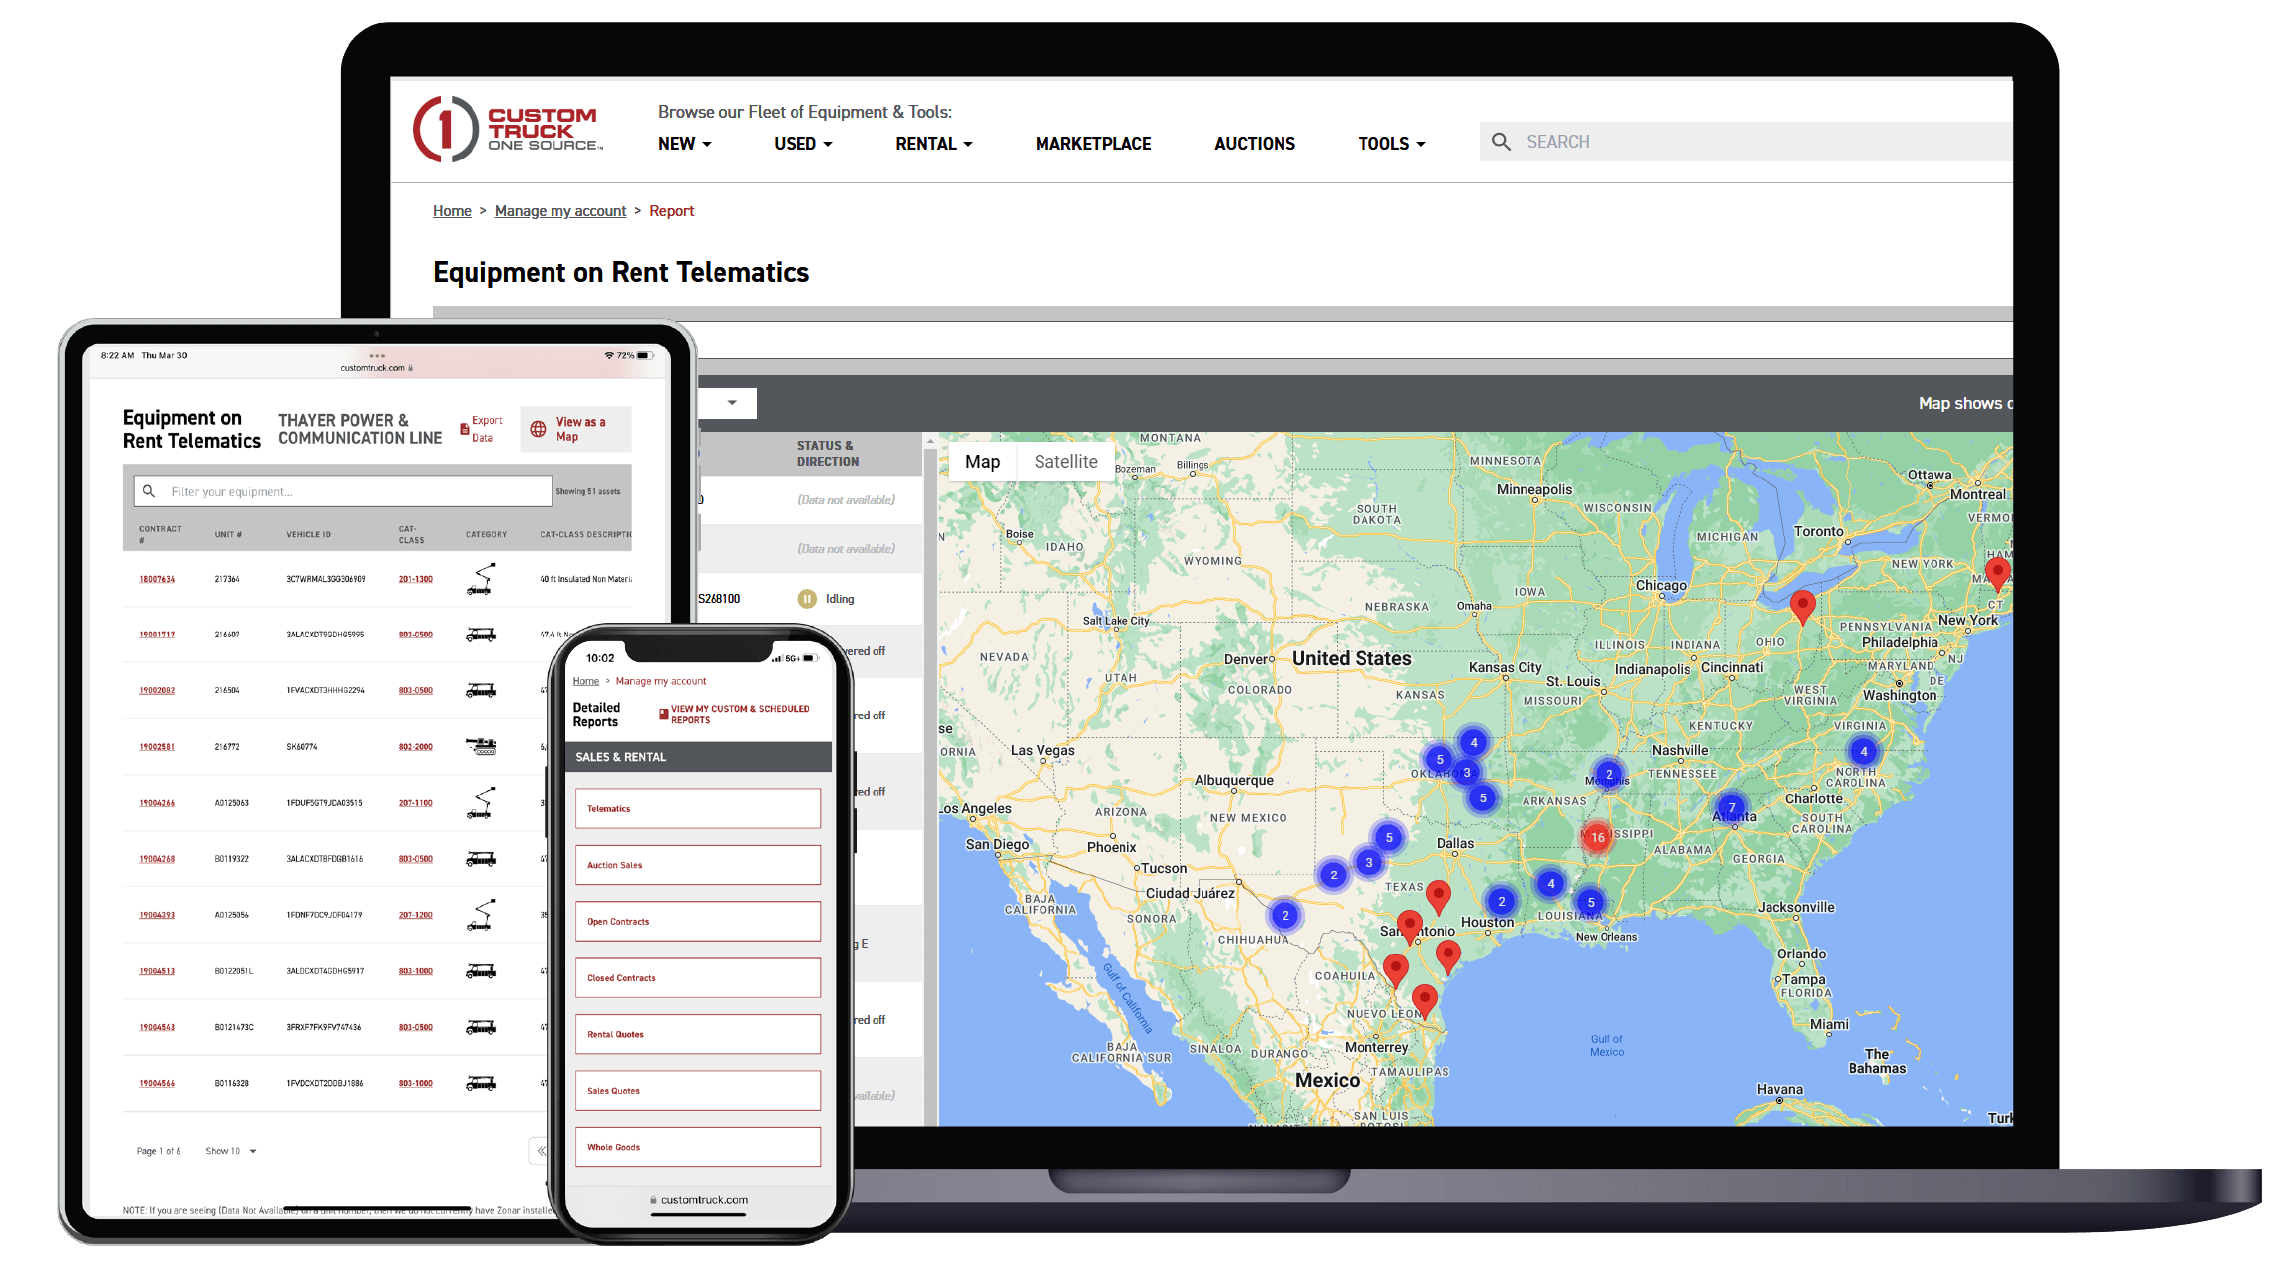
Task: Click the Filter your equipment field
Action: point(343,491)
